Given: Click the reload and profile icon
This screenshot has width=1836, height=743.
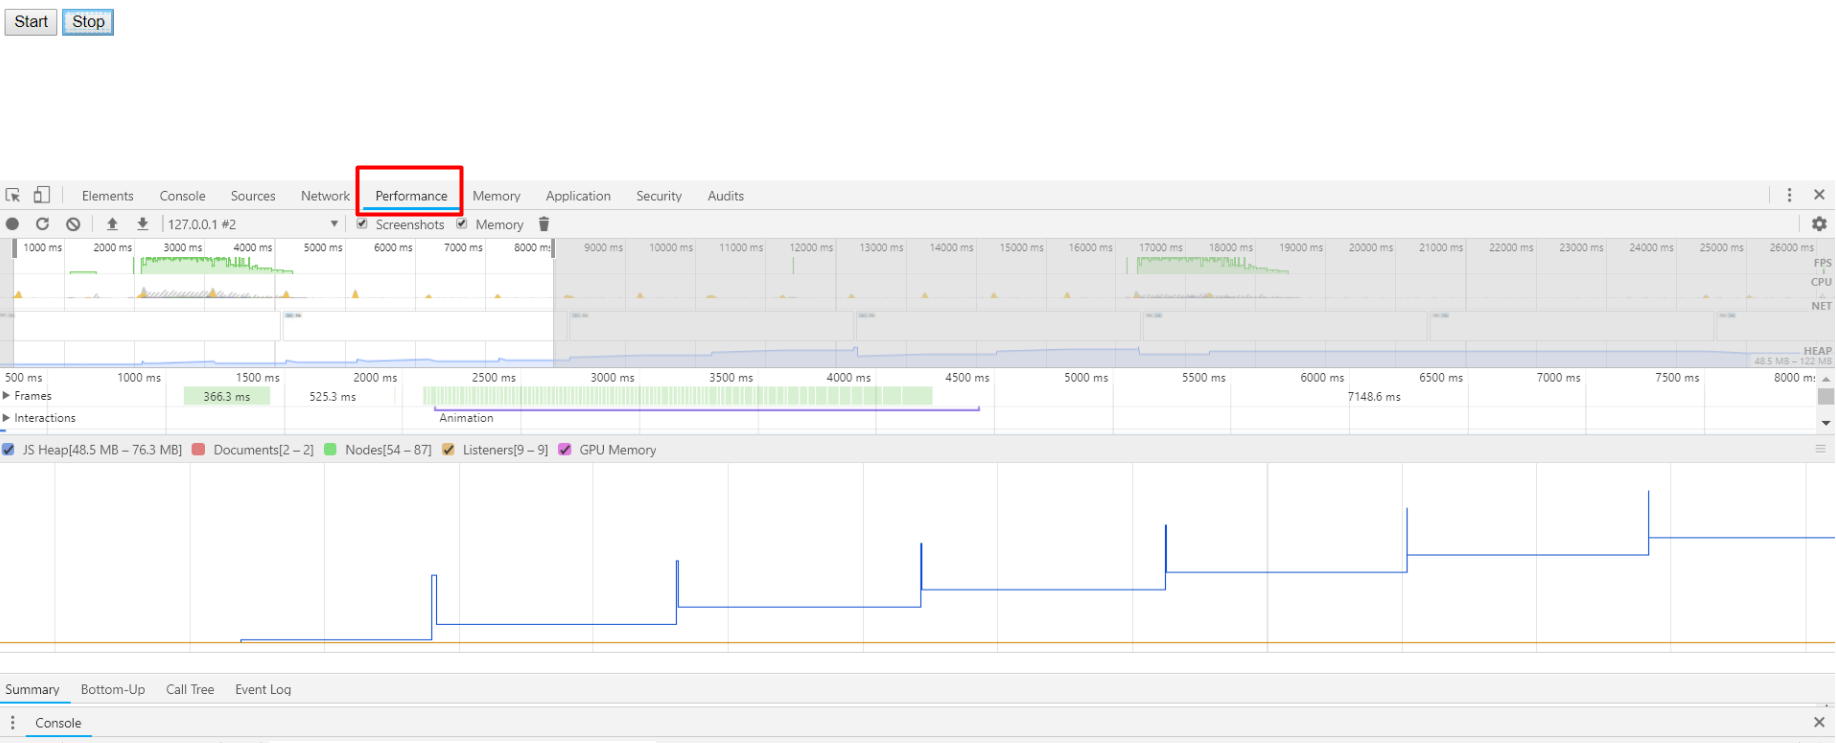Looking at the screenshot, I should [x=42, y=224].
